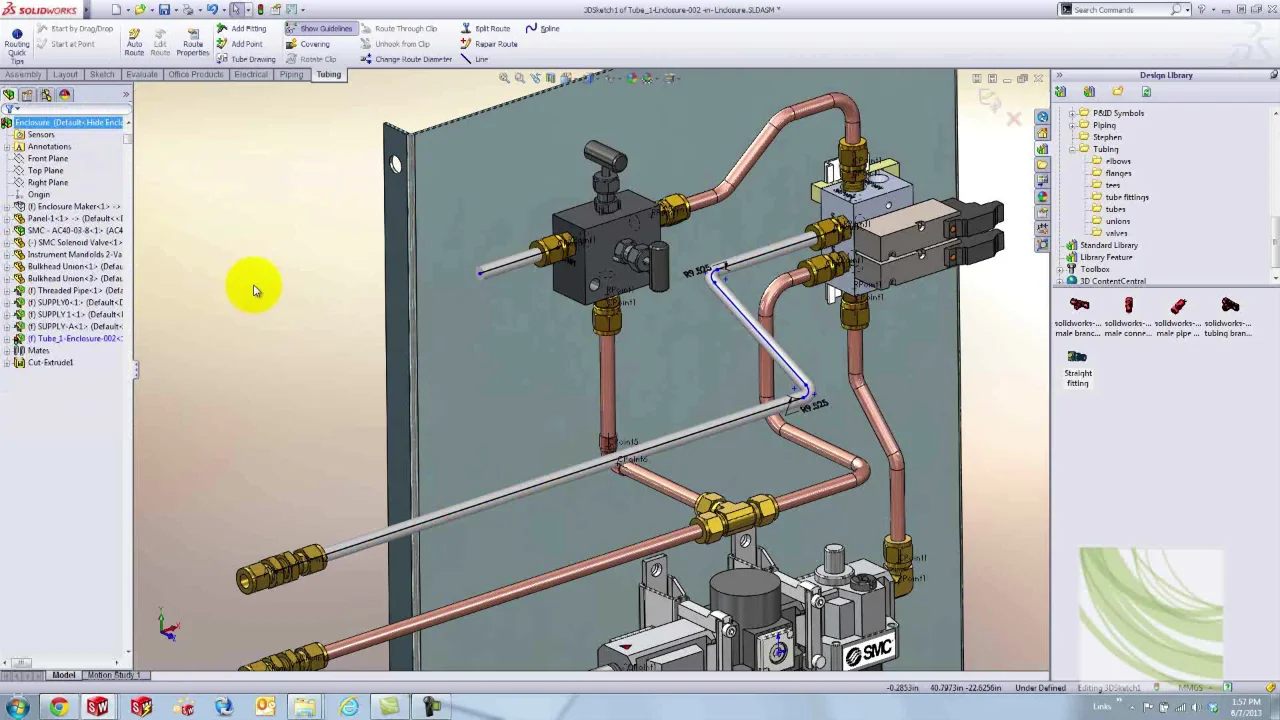Open the DisplayManager tab icon

[x=65, y=95]
